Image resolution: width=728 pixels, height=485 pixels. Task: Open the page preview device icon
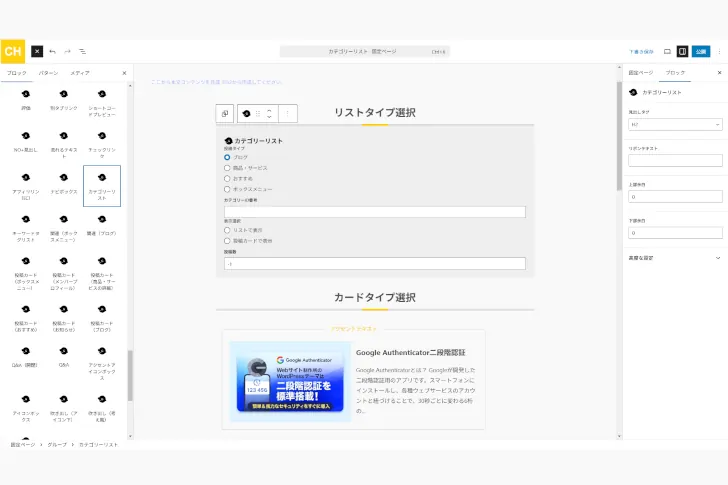coord(667,52)
